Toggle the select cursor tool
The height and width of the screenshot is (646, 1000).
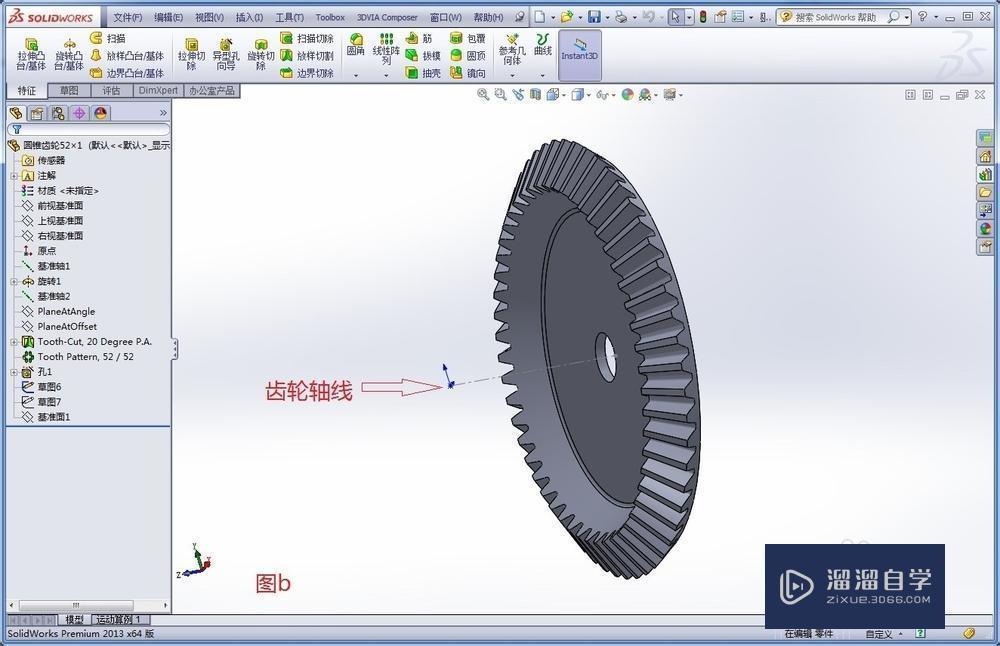click(675, 17)
